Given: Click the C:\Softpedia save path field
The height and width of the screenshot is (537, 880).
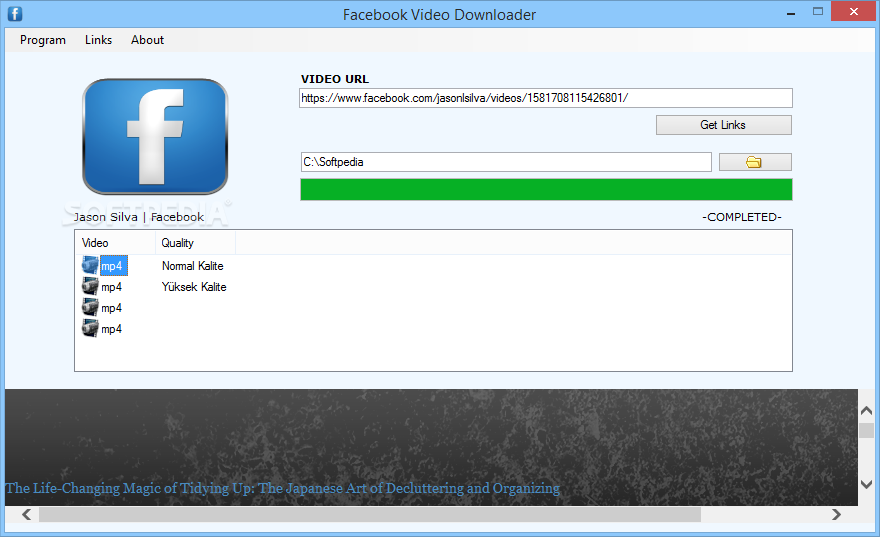Looking at the screenshot, I should 506,162.
